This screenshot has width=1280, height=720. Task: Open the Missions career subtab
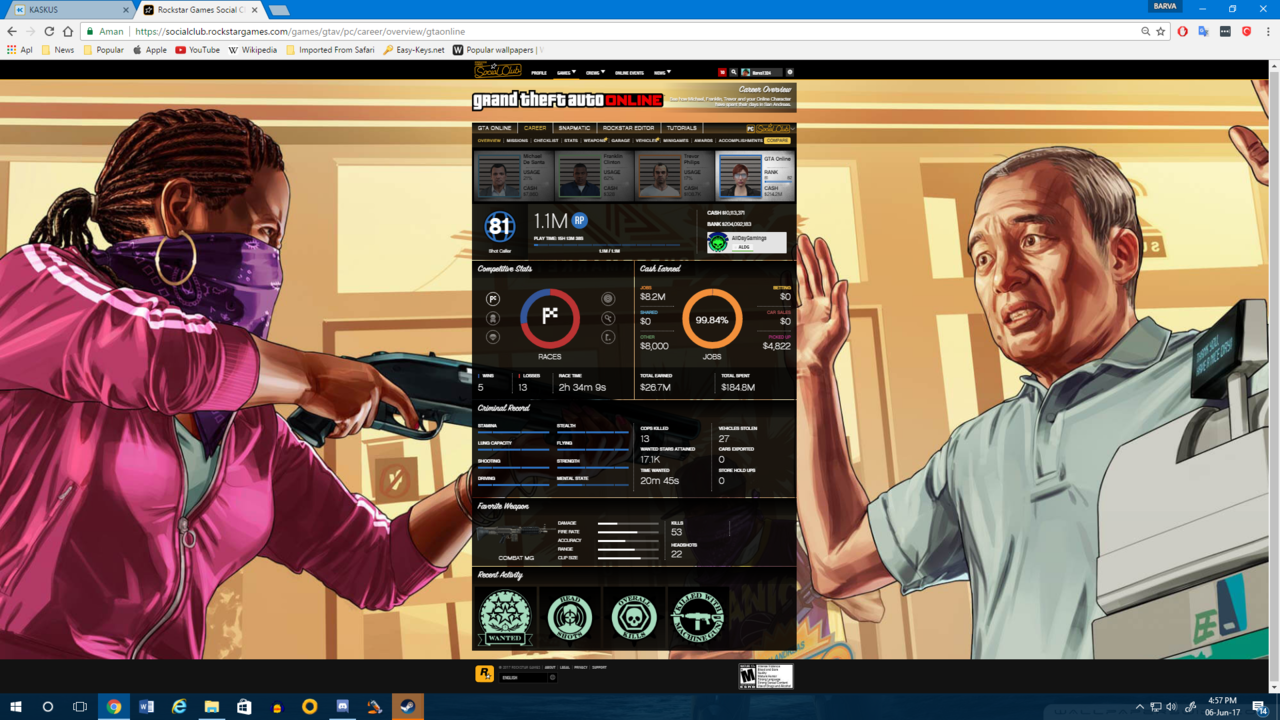point(517,141)
